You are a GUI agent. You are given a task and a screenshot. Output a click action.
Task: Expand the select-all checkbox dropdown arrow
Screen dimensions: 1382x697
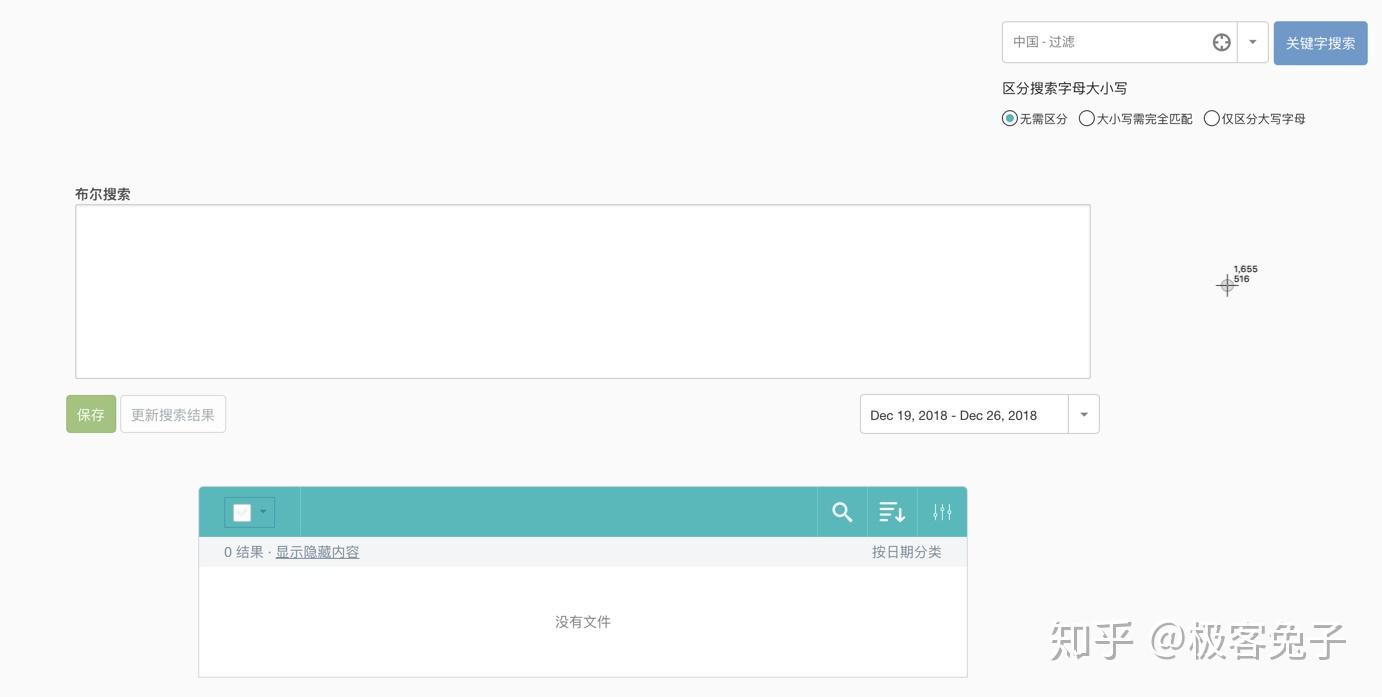tap(263, 512)
